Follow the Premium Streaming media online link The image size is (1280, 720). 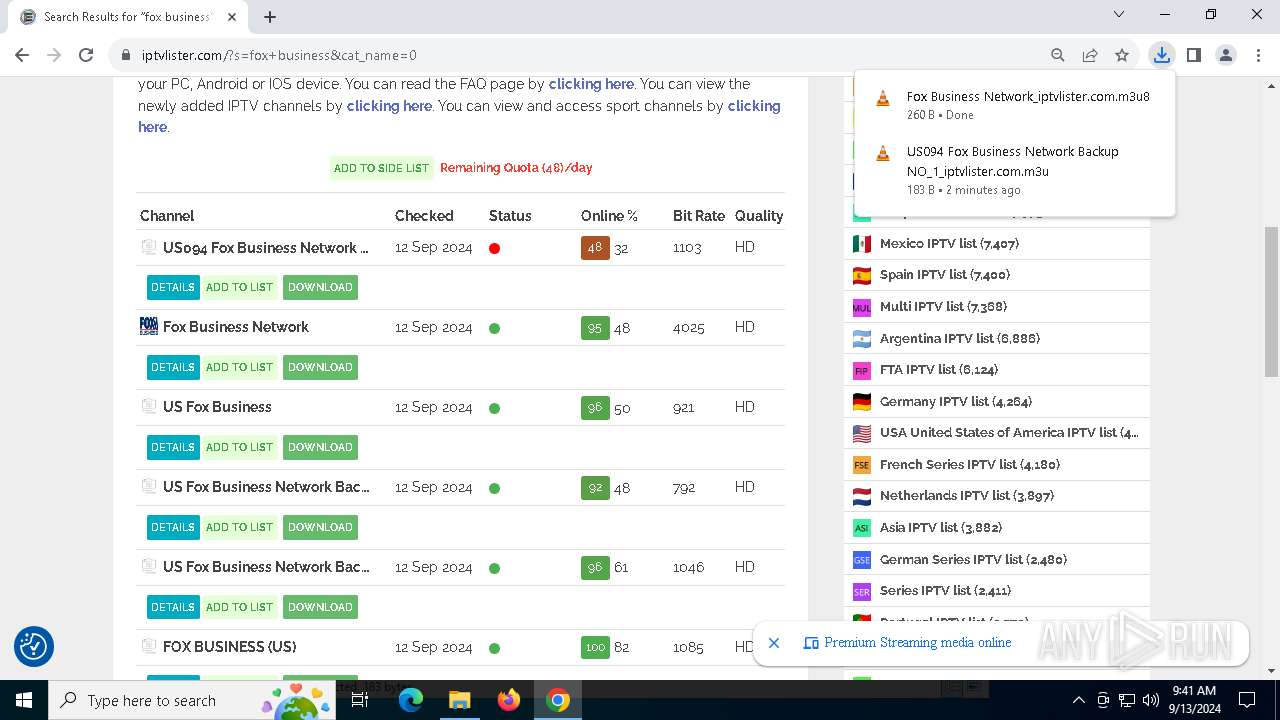click(917, 643)
